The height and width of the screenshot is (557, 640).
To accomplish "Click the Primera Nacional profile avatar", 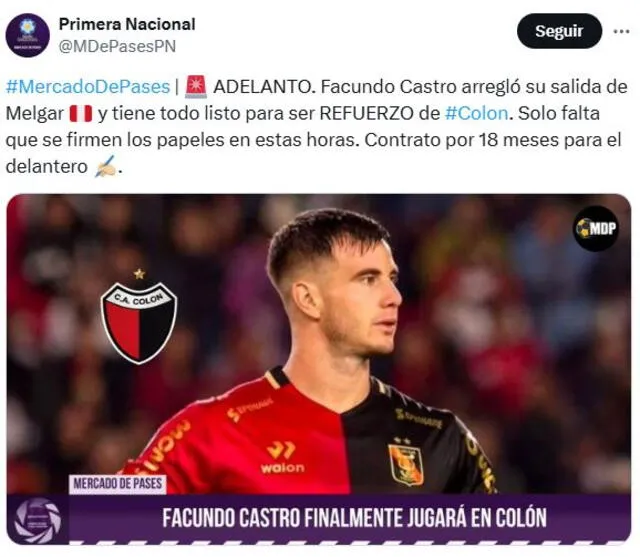I will (28, 35).
